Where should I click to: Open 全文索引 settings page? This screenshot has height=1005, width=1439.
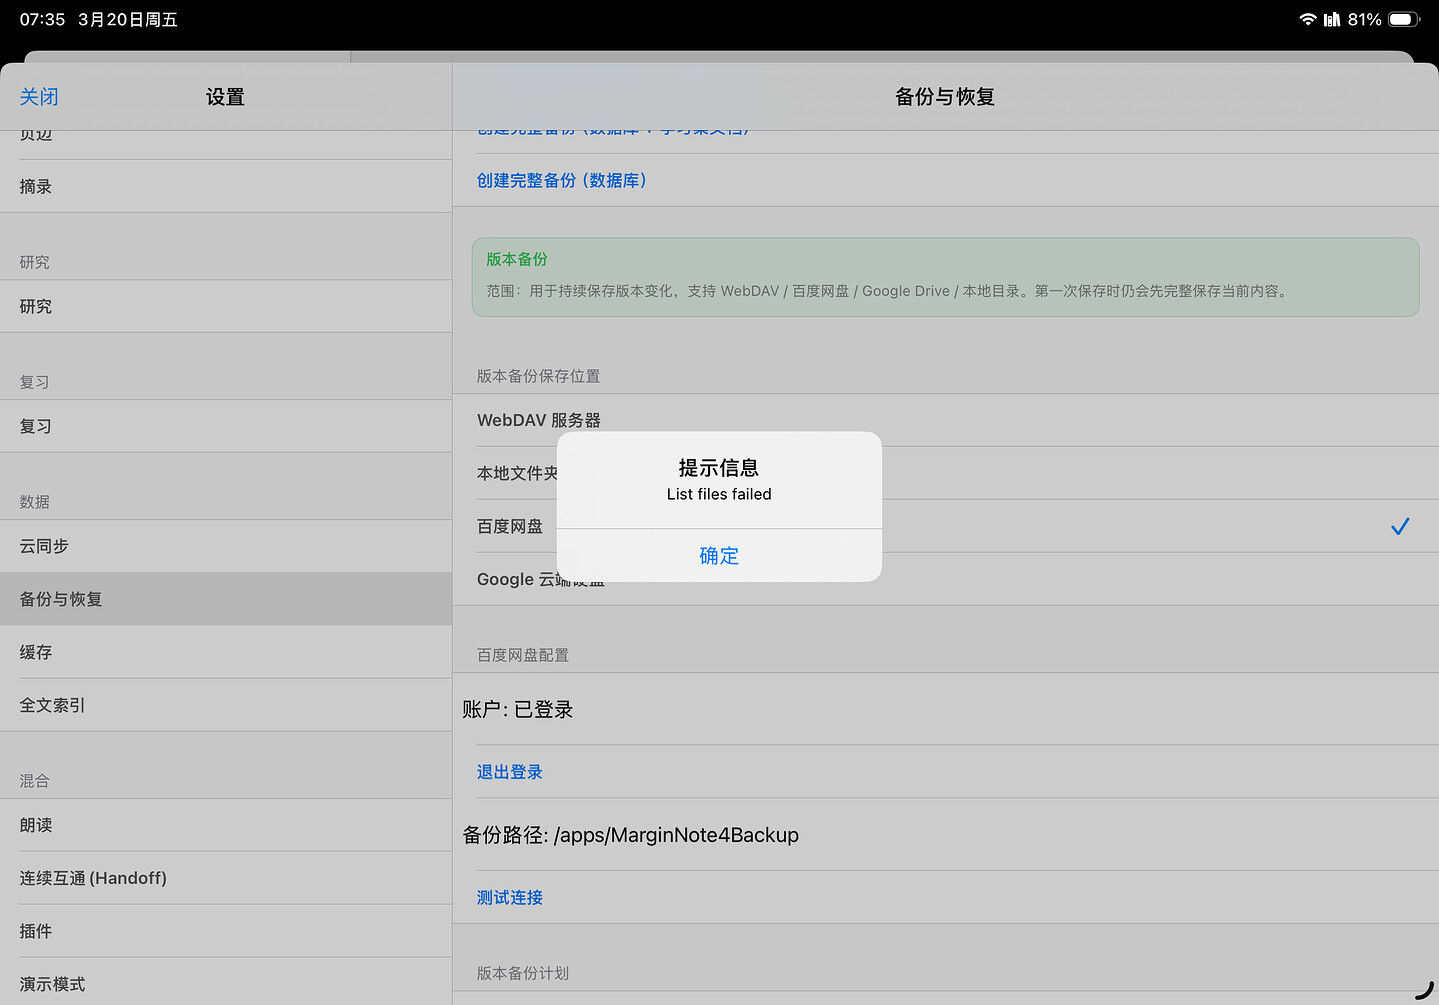click(x=52, y=705)
